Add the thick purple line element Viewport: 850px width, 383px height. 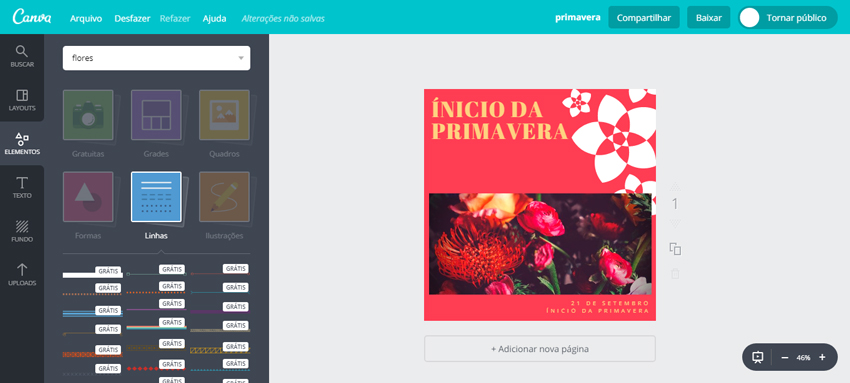click(220, 311)
